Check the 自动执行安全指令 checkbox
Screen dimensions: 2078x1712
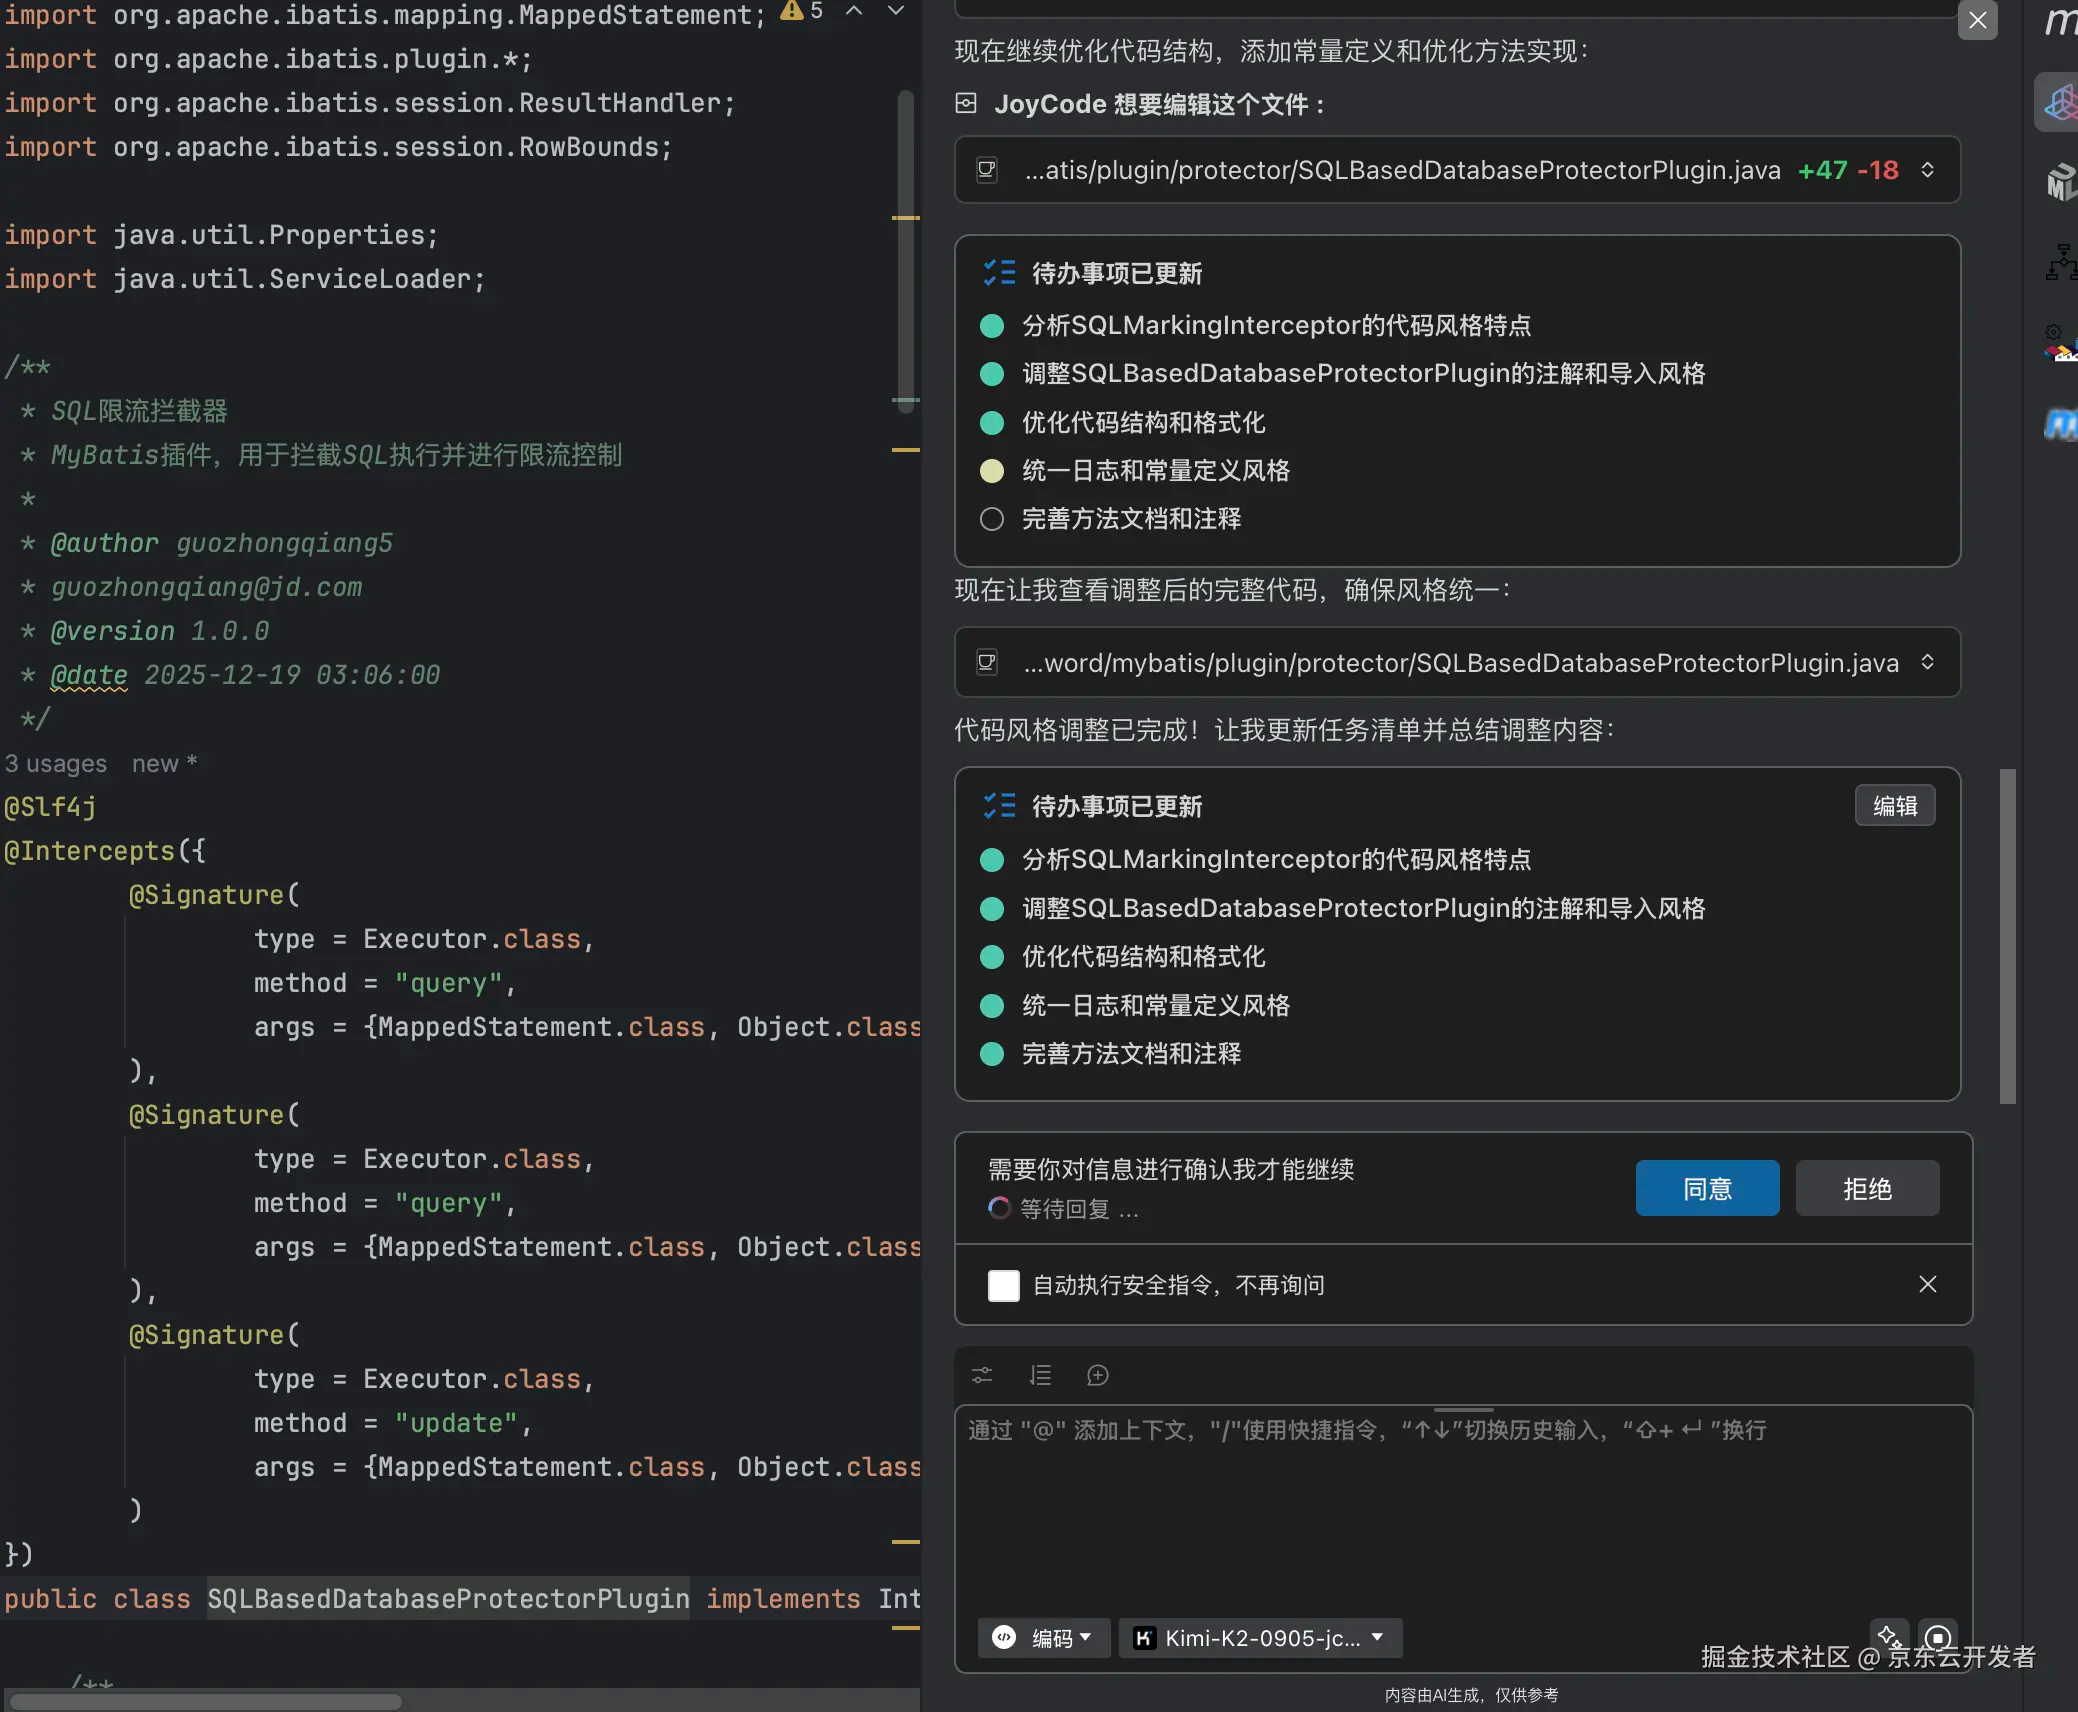point(1003,1286)
